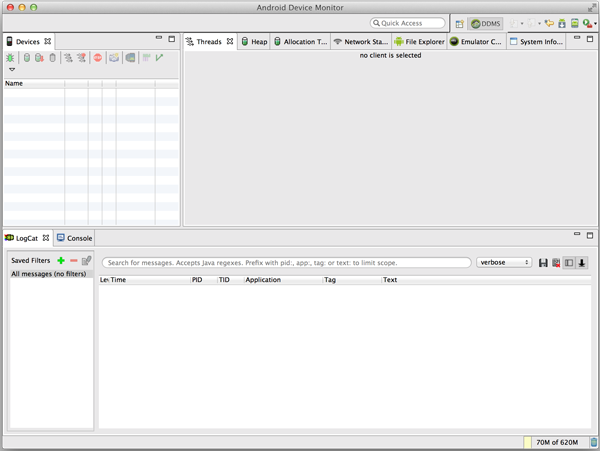Click the Application column header
The image size is (600, 451).
click(x=283, y=280)
